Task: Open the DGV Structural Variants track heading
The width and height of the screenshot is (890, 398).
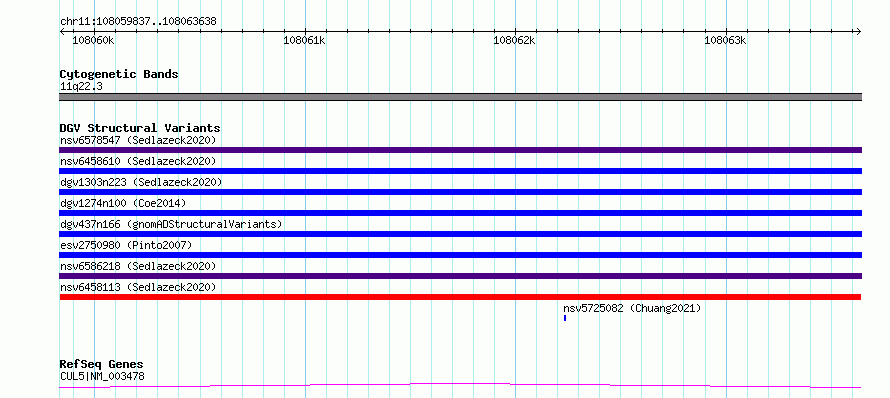Action: coord(140,128)
